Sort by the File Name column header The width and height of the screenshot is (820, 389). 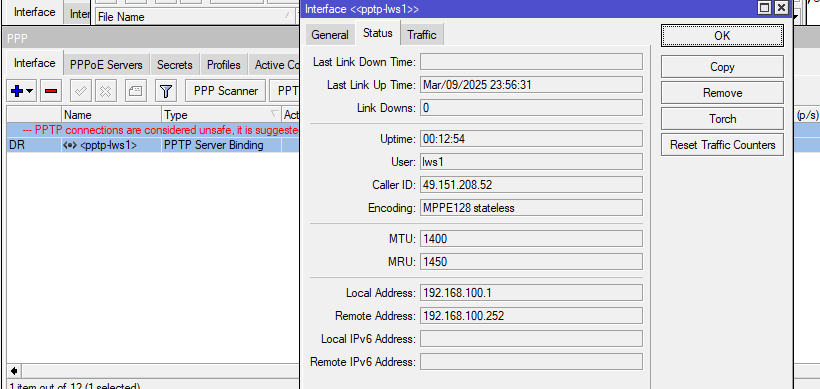(194, 17)
